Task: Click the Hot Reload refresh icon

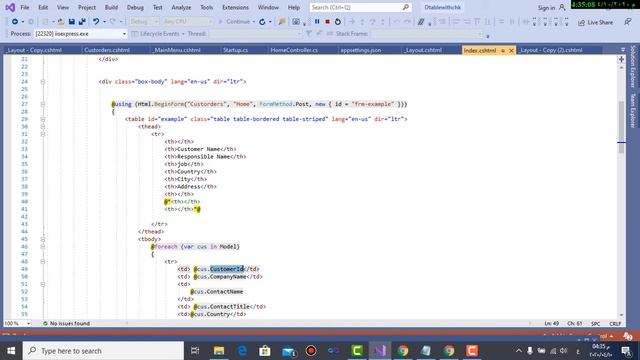Action: (x=262, y=22)
